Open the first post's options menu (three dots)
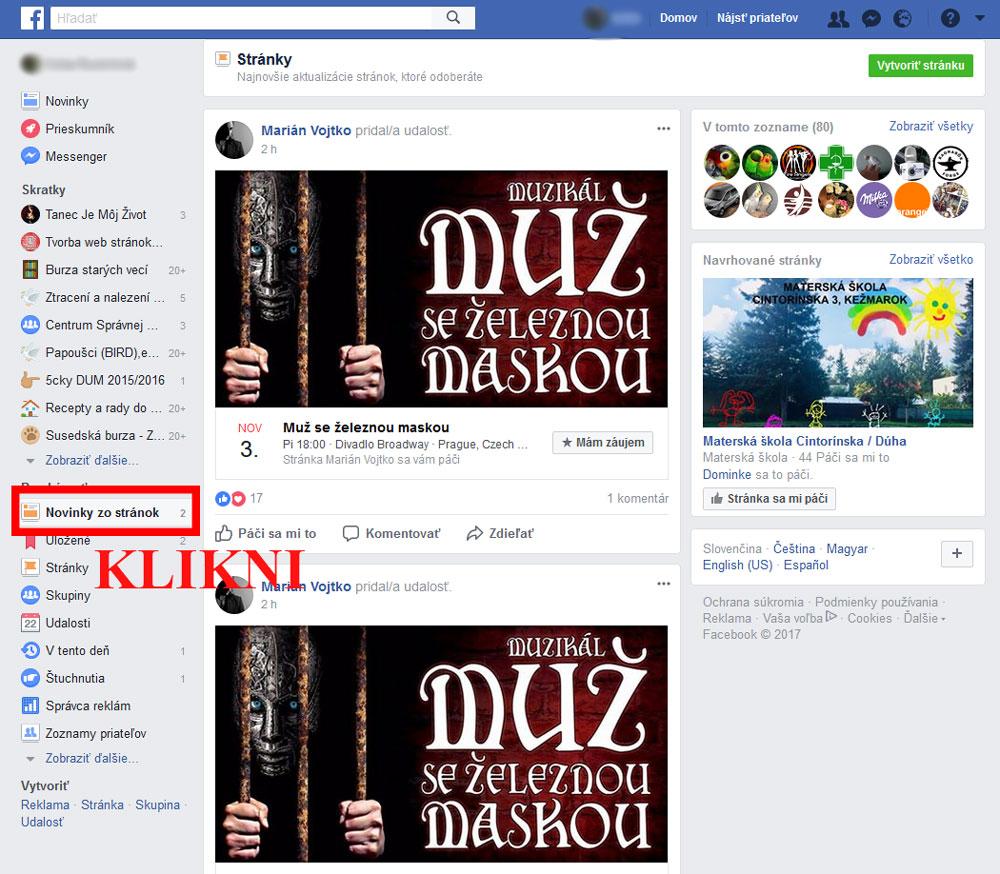The image size is (1000, 874). [663, 128]
